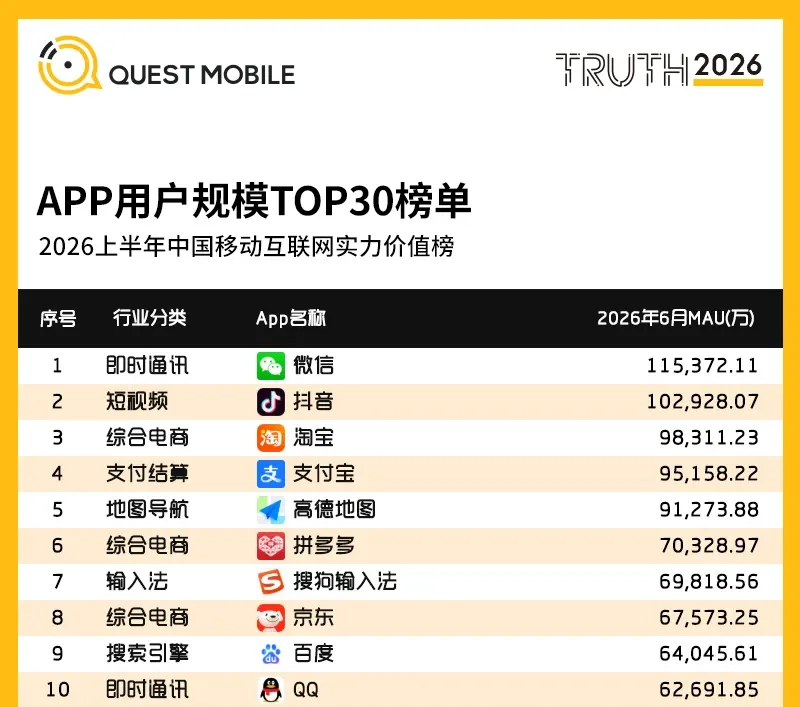Click the Pinduoduo app icon

point(270,545)
